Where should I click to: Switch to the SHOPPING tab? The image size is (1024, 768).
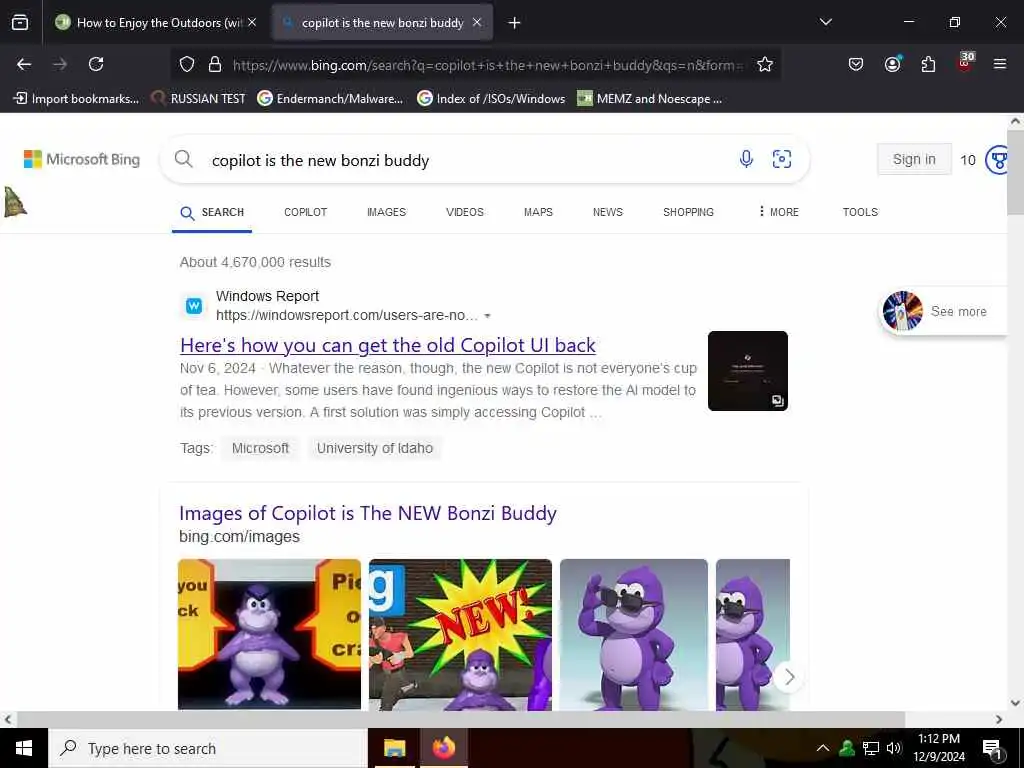(688, 212)
